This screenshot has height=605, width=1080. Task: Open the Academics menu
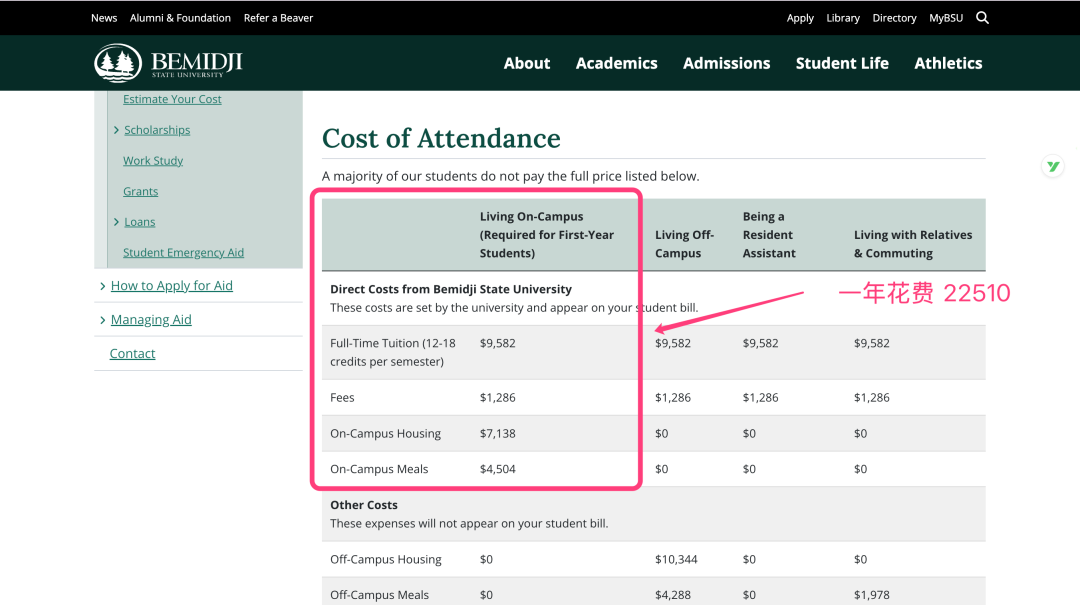point(616,63)
